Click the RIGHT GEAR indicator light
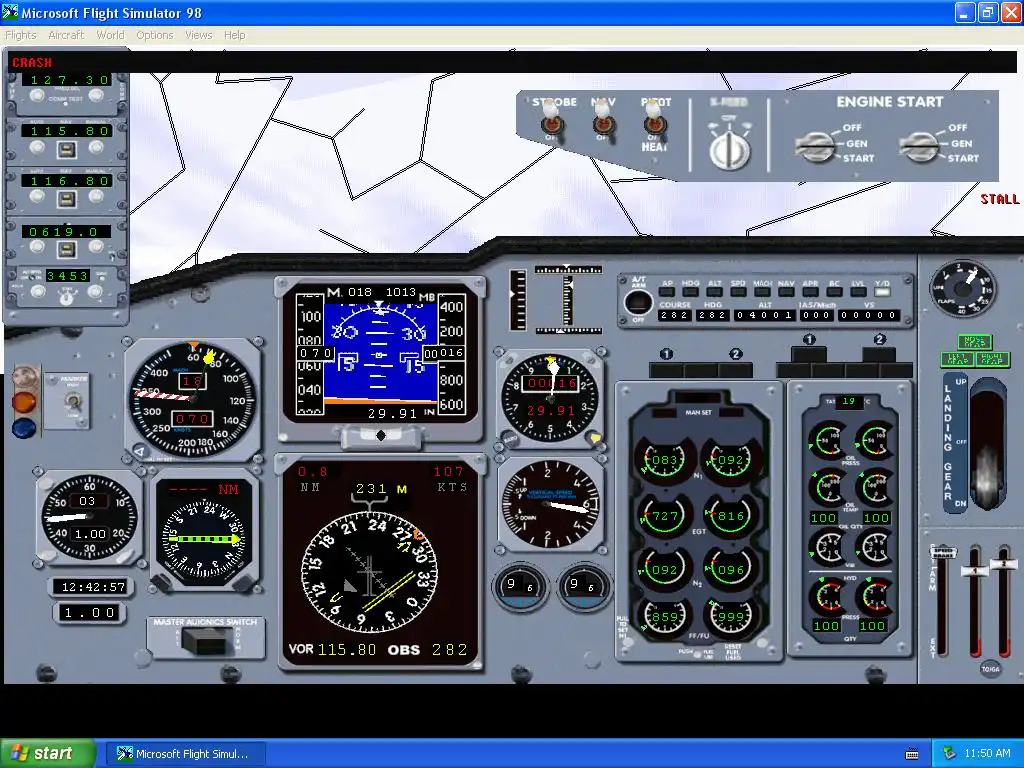1024x768 pixels. pos(993,359)
